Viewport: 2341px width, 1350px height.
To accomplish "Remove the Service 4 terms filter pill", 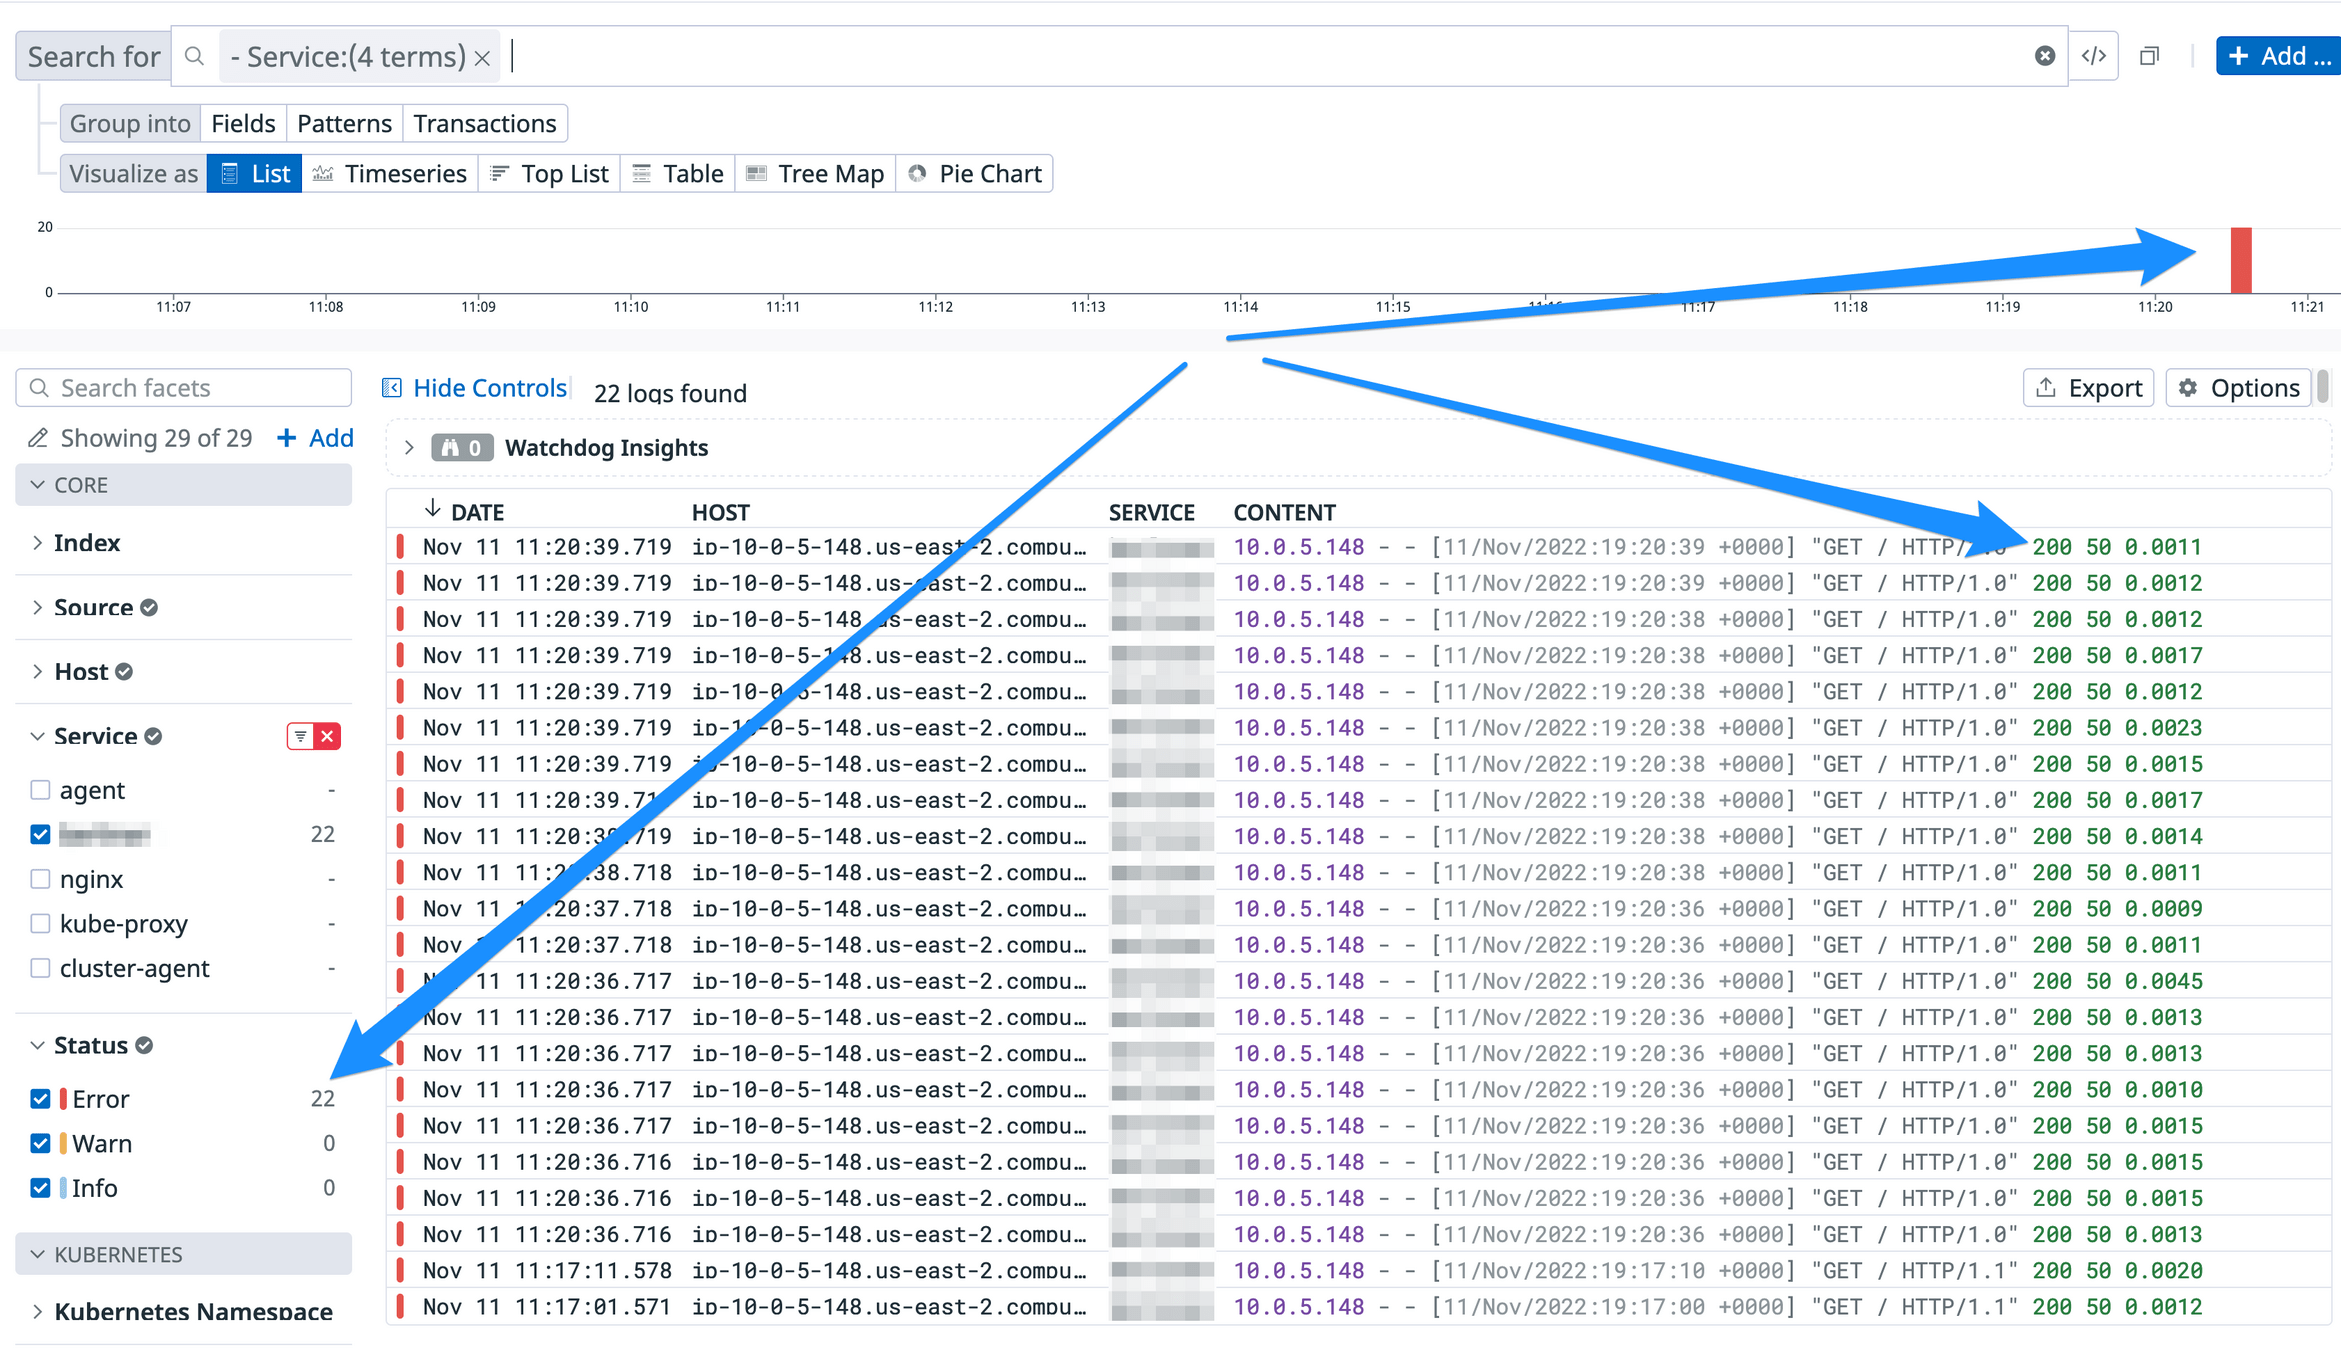I will (483, 58).
